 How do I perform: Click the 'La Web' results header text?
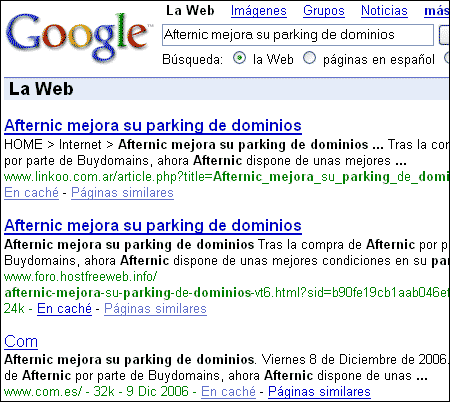point(41,89)
